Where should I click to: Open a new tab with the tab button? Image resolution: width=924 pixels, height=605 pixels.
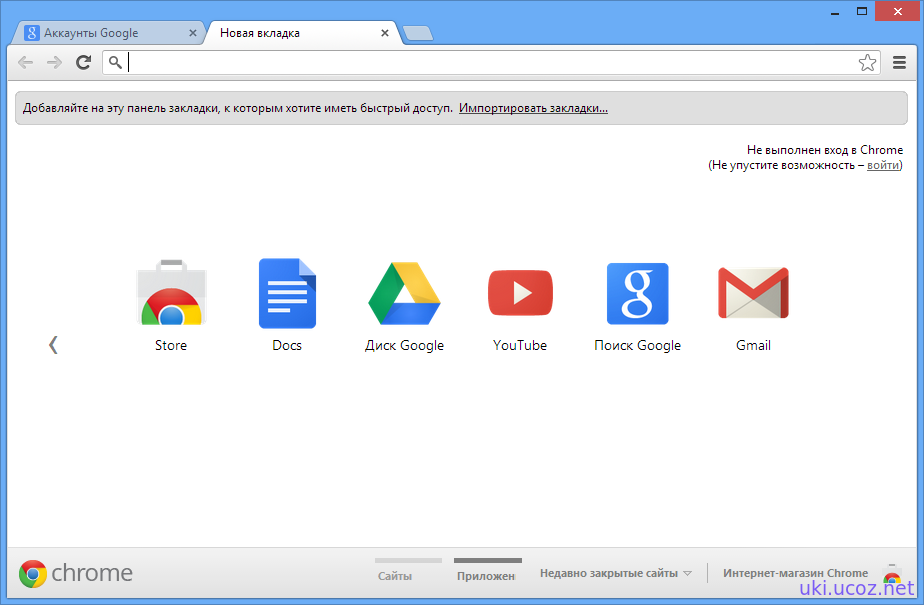[418, 33]
